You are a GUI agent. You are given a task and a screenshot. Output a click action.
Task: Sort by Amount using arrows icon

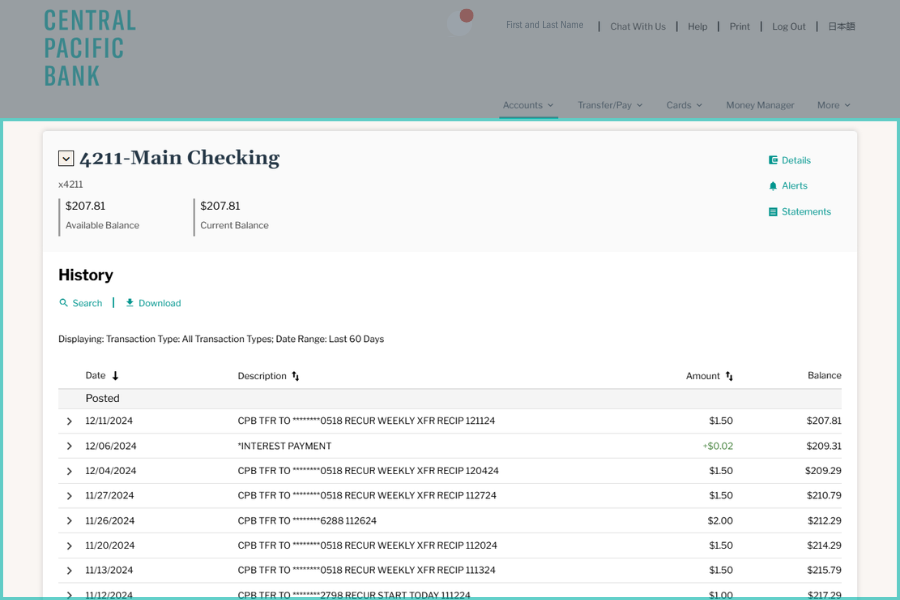point(729,376)
